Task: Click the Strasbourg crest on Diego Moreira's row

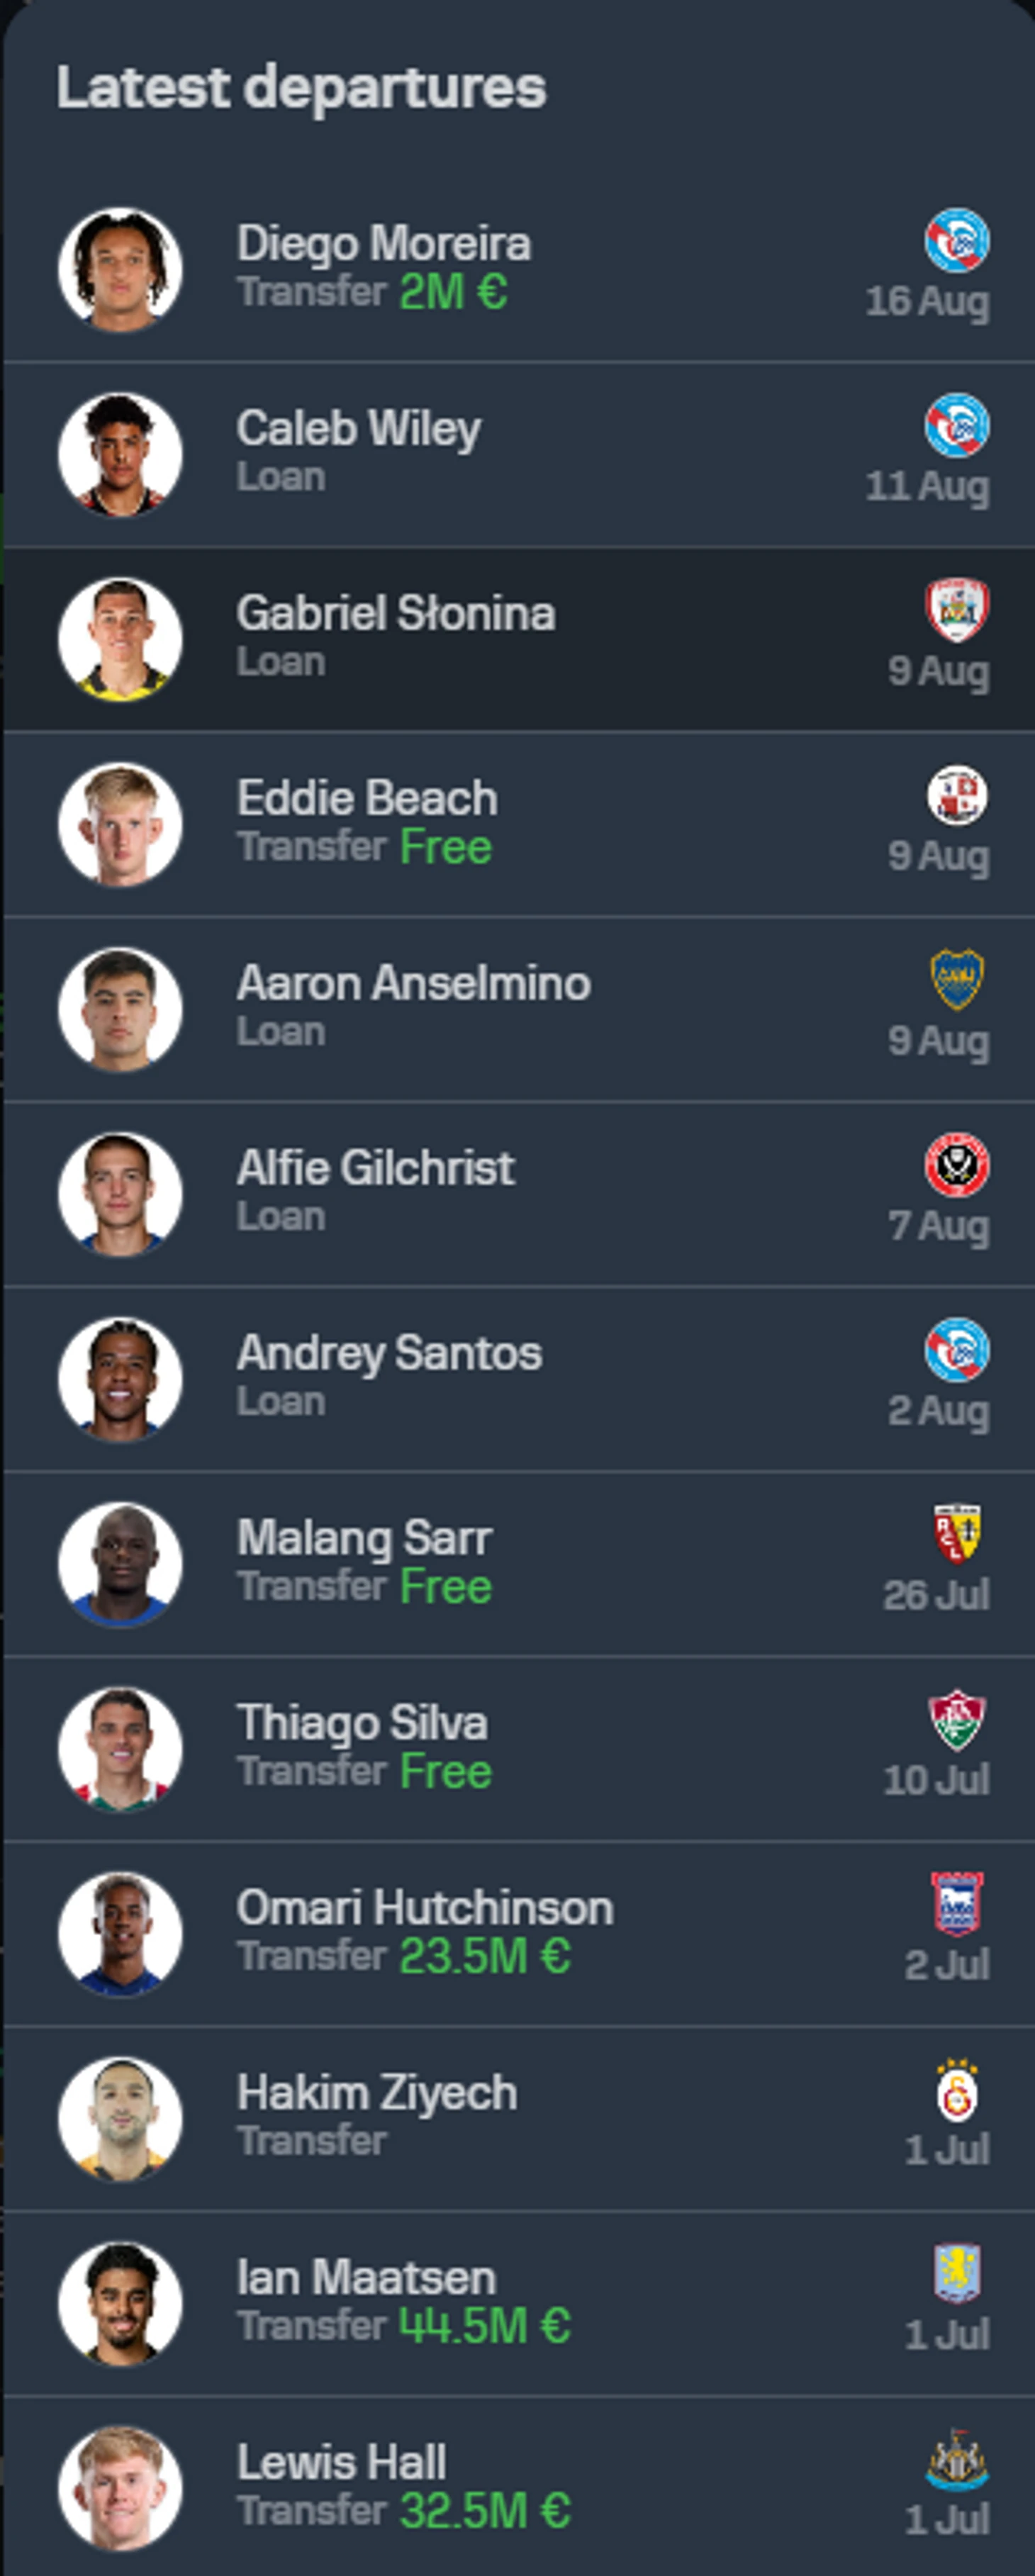Action: 956,241
